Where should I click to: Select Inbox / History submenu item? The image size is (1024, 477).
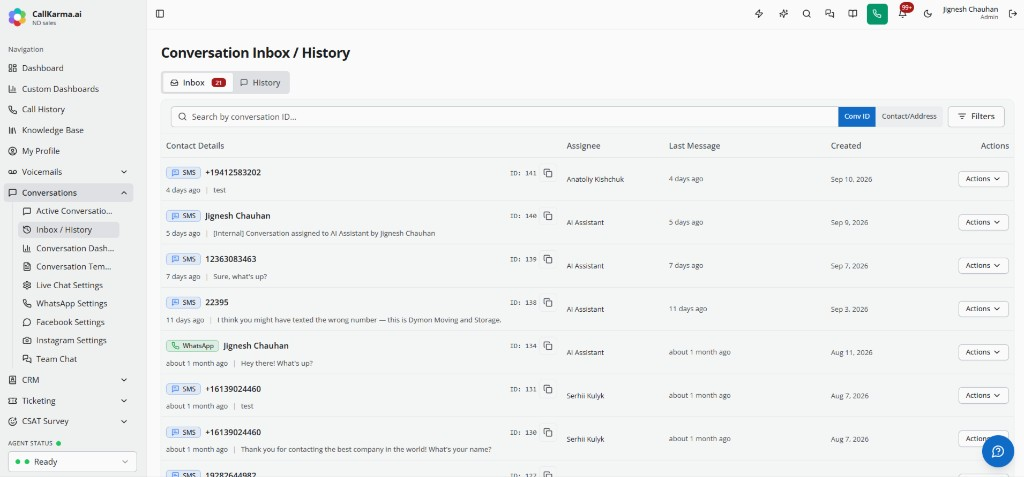pyautogui.click(x=69, y=229)
